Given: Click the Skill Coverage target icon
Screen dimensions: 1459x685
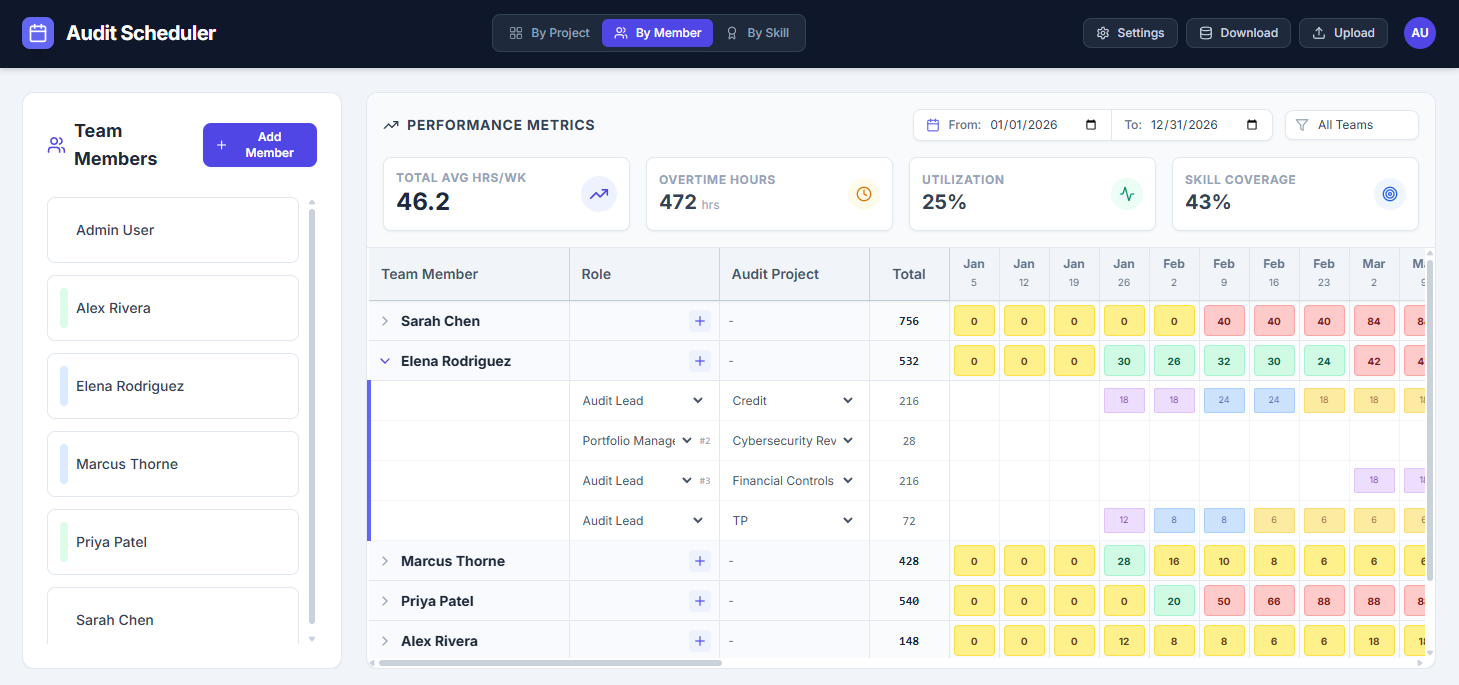Looking at the screenshot, I should coord(1389,194).
